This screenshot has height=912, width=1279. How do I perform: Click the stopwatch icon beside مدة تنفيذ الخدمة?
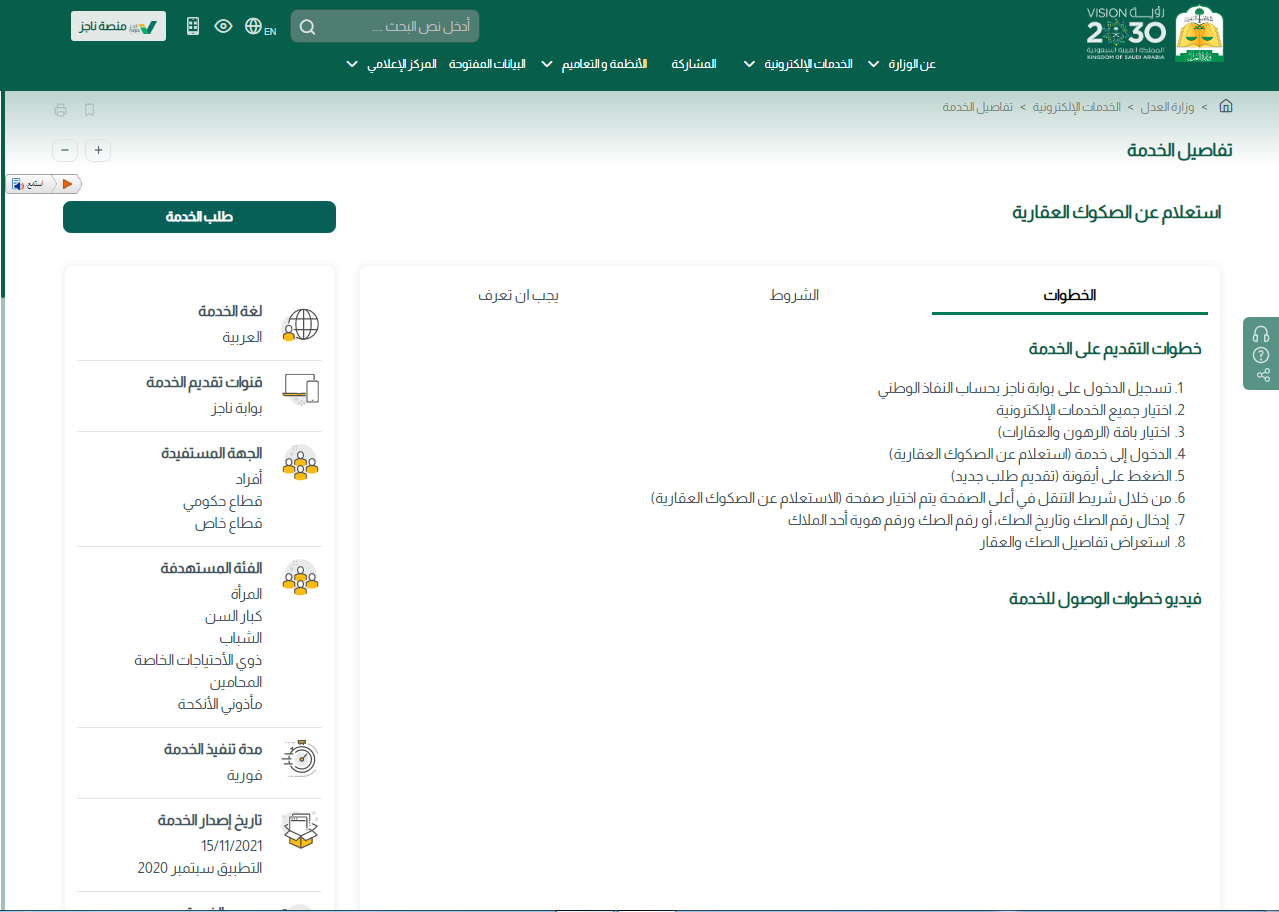[301, 758]
